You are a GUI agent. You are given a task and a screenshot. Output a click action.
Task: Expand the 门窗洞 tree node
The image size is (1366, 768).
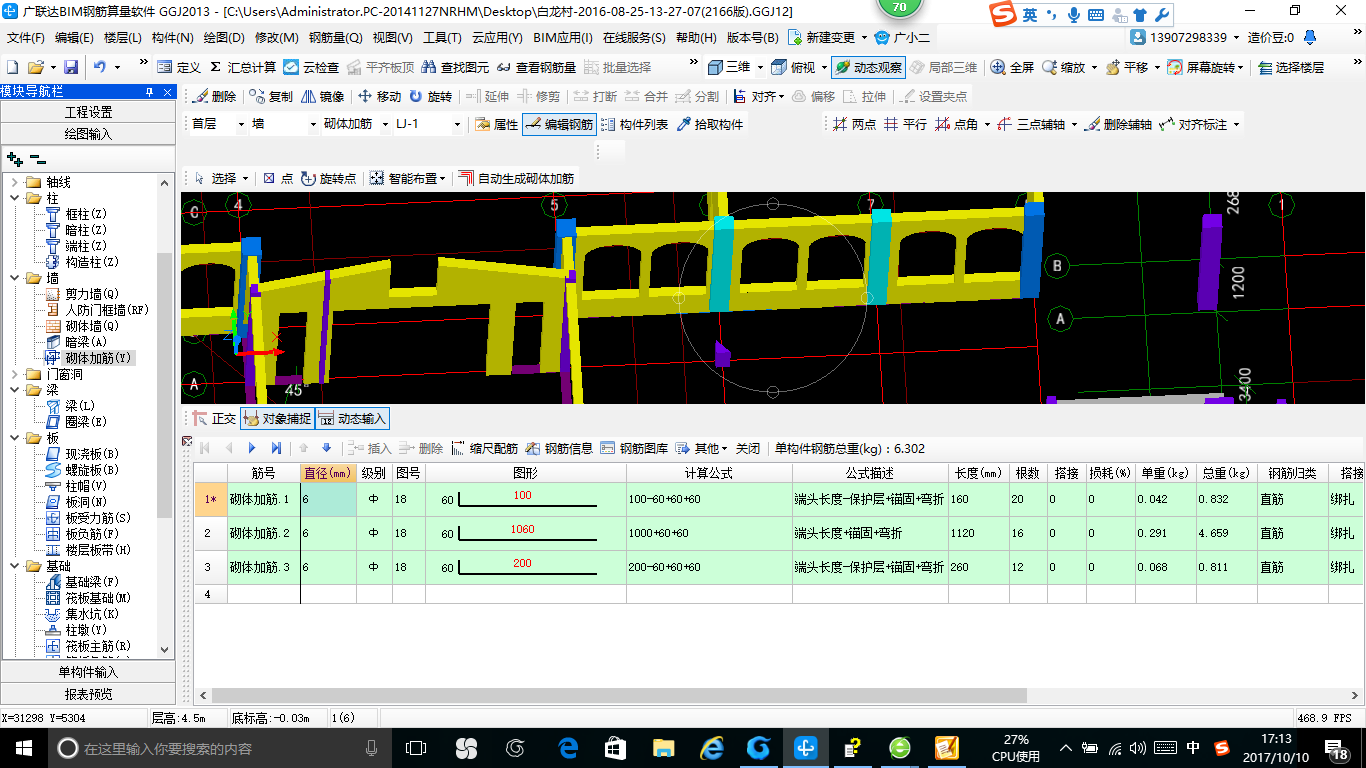point(15,374)
